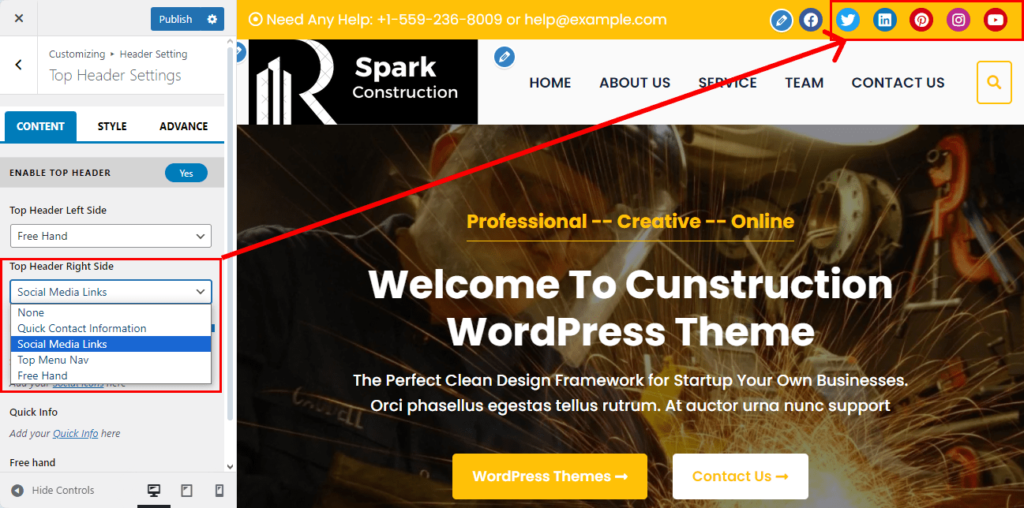
Task: Open the Instagram social link icon
Action: 958,20
